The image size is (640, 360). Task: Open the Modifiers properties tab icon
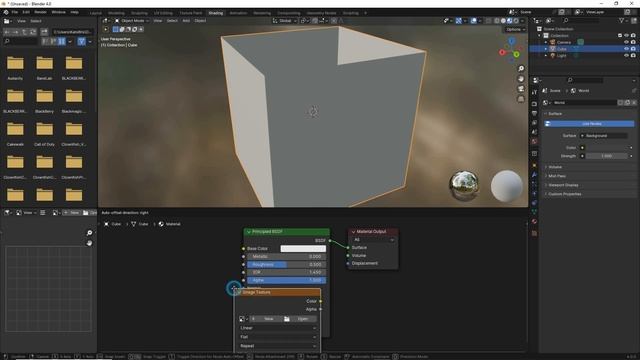(534, 174)
